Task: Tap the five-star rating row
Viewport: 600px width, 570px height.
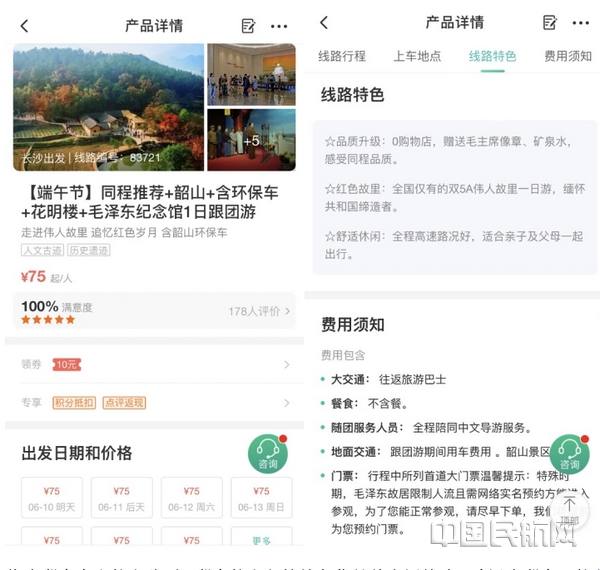Action: [x=48, y=320]
